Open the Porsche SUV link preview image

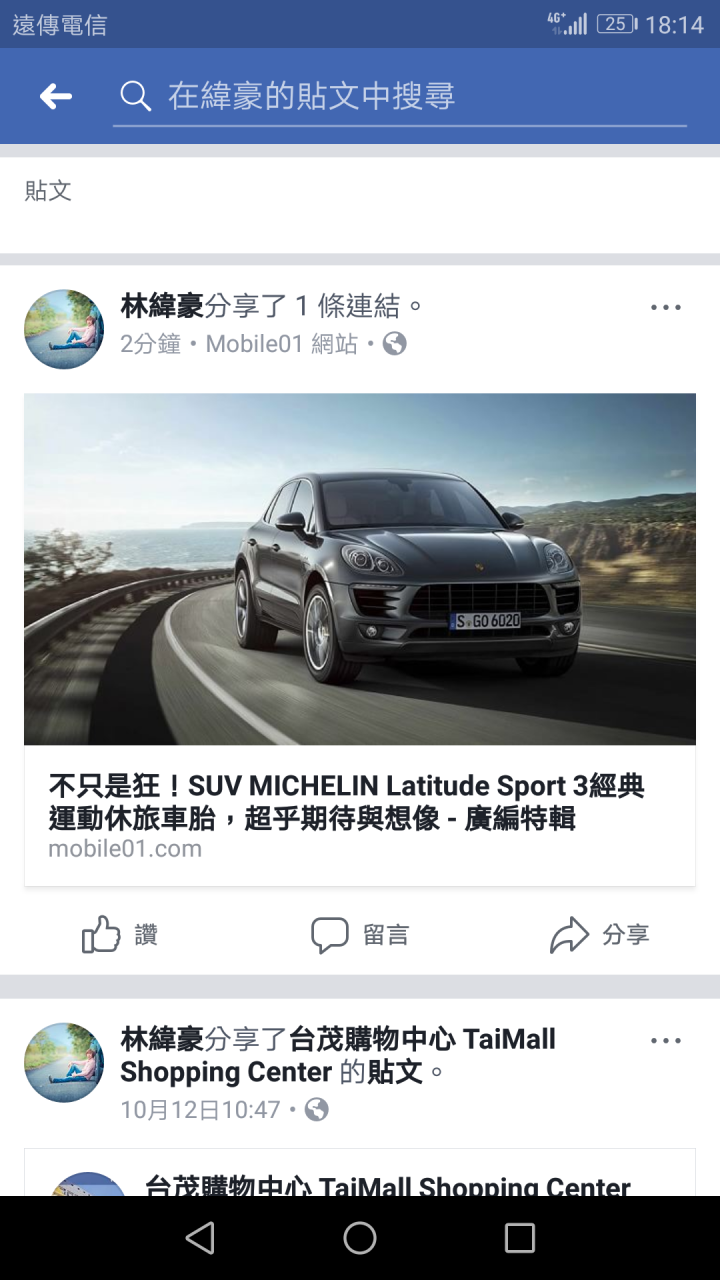[x=360, y=569]
